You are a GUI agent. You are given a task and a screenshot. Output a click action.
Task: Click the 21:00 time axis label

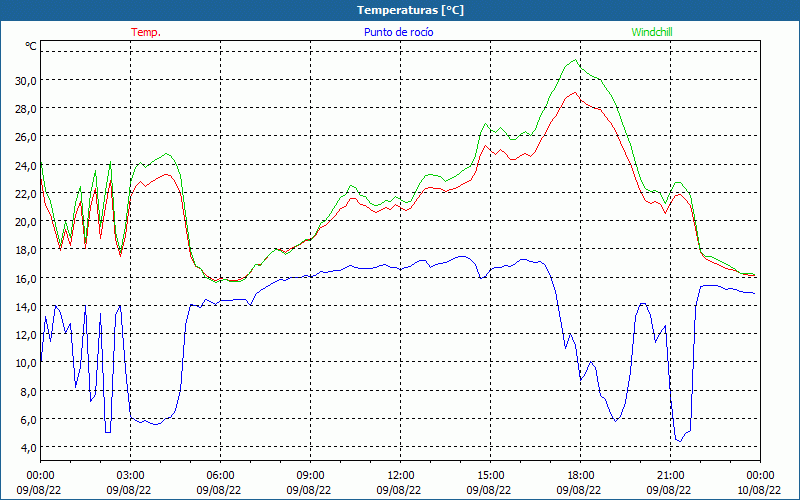[x=670, y=476]
